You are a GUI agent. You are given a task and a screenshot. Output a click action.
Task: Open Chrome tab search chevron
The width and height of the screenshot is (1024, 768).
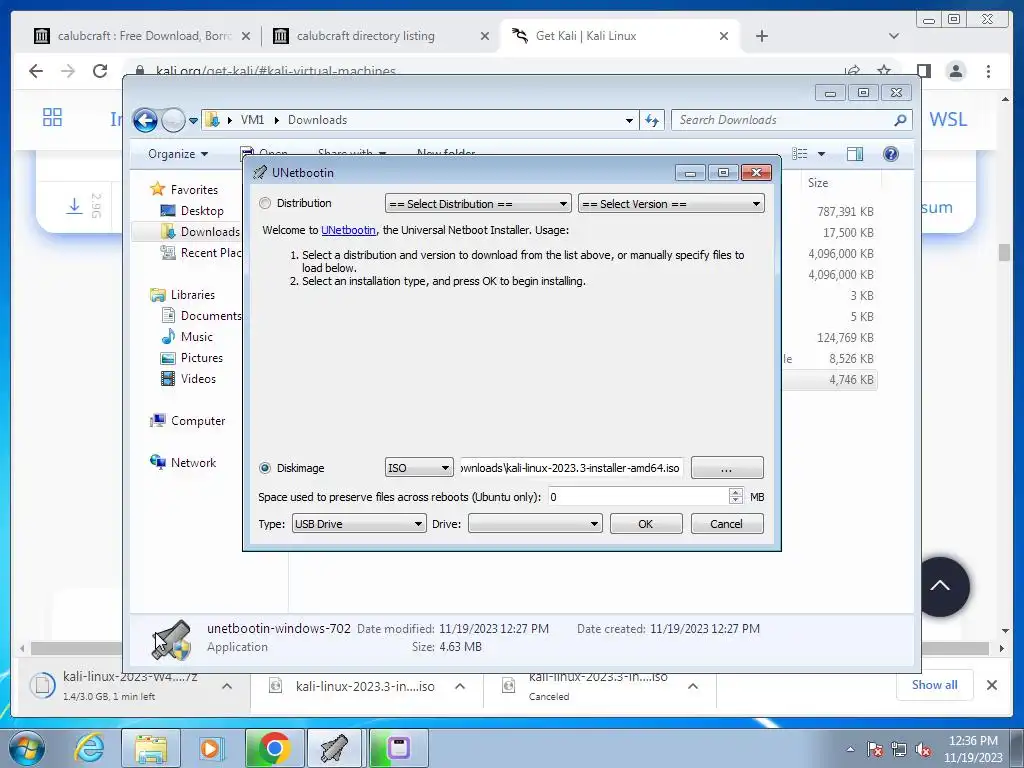[894, 36]
